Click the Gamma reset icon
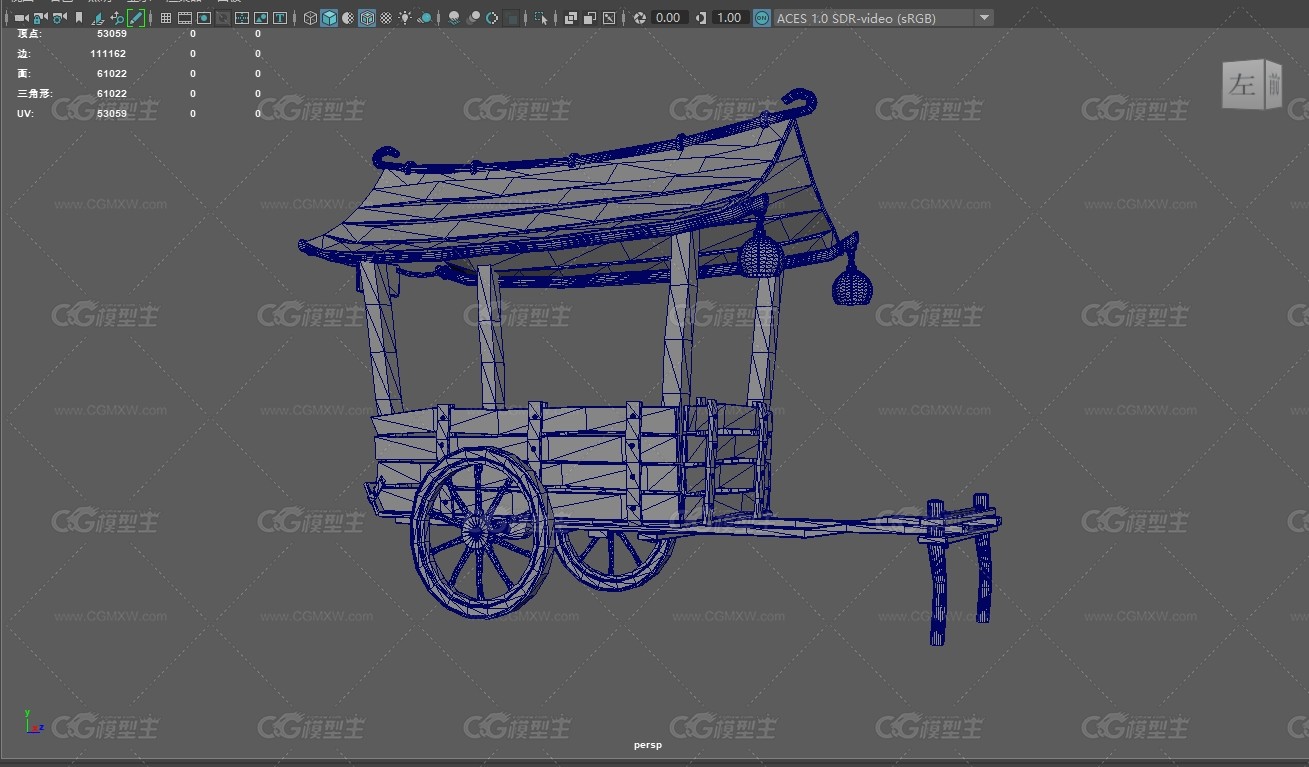Image resolution: width=1309 pixels, height=767 pixels. (701, 18)
